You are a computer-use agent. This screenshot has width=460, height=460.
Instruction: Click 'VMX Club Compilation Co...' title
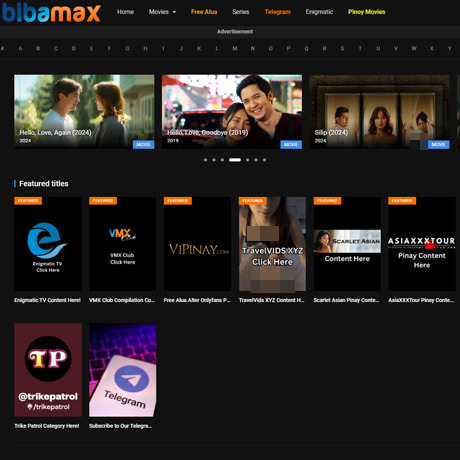click(x=122, y=300)
